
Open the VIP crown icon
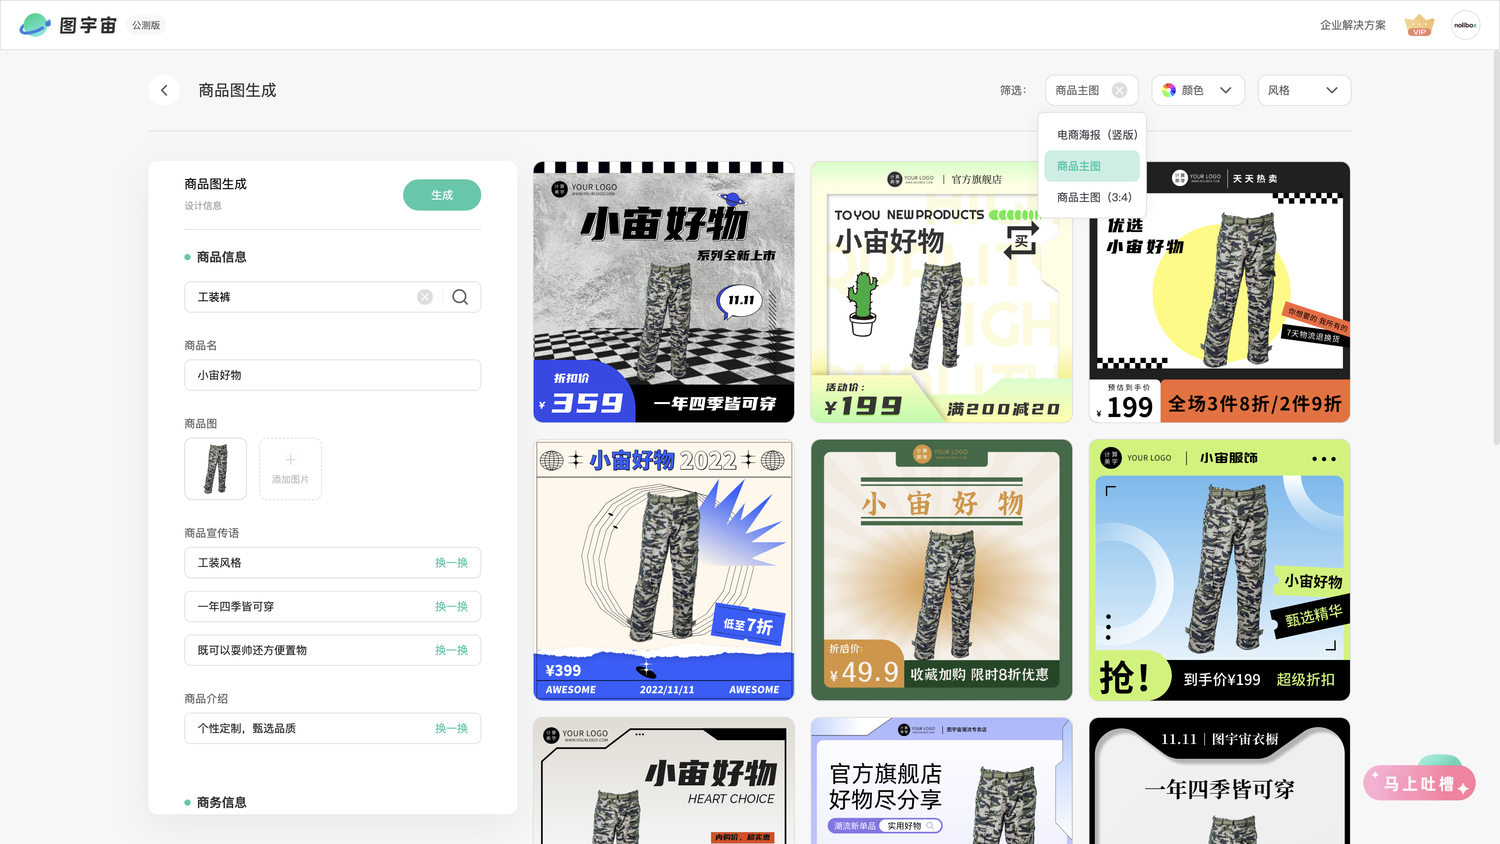pyautogui.click(x=1419, y=25)
